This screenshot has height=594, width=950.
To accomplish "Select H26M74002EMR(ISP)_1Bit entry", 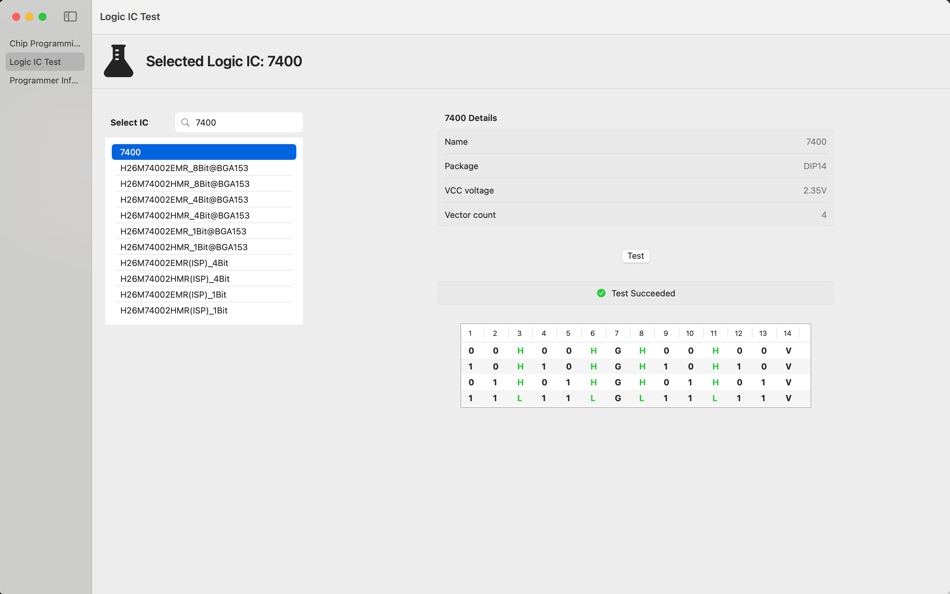I will point(205,294).
